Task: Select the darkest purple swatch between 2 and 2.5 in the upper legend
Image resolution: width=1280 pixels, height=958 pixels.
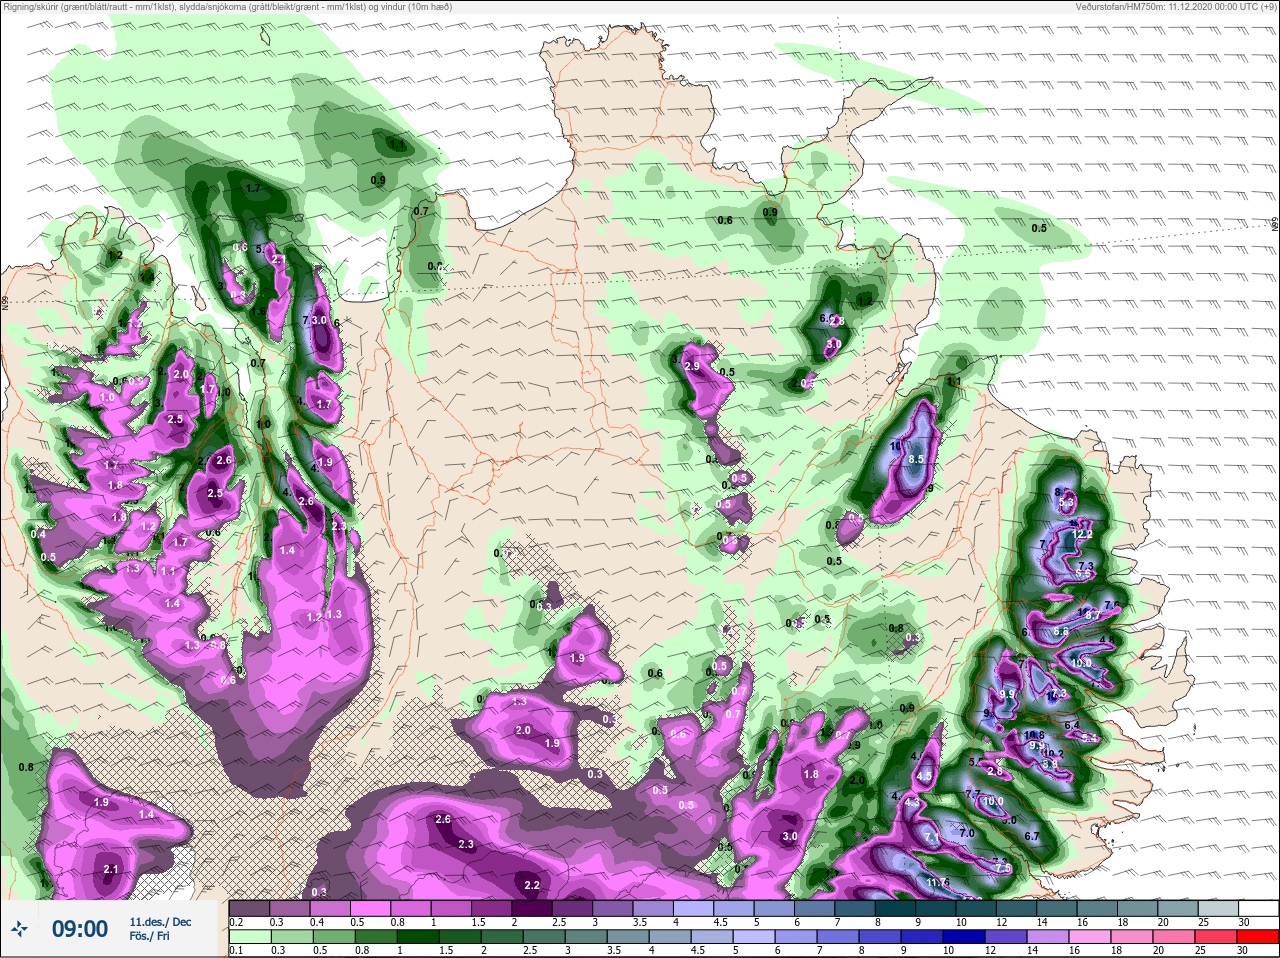Action: (x=532, y=908)
